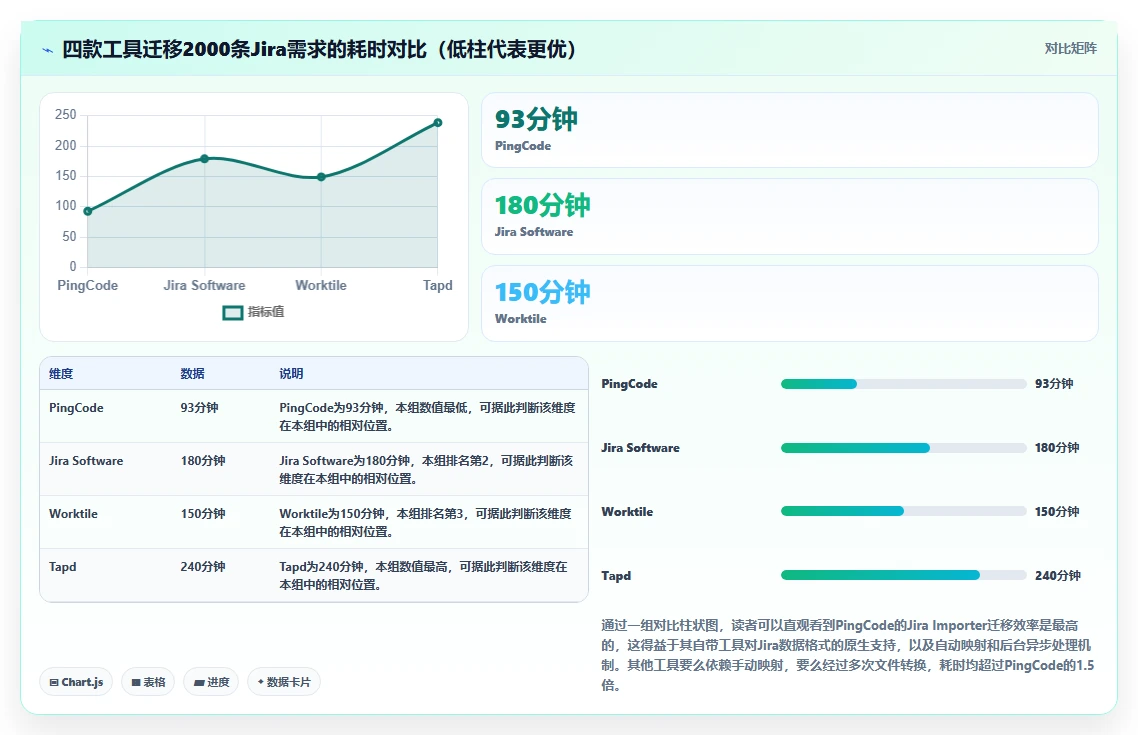The width and height of the screenshot is (1138, 735).
Task: Click the Worktile progress bar
Action: (x=904, y=512)
